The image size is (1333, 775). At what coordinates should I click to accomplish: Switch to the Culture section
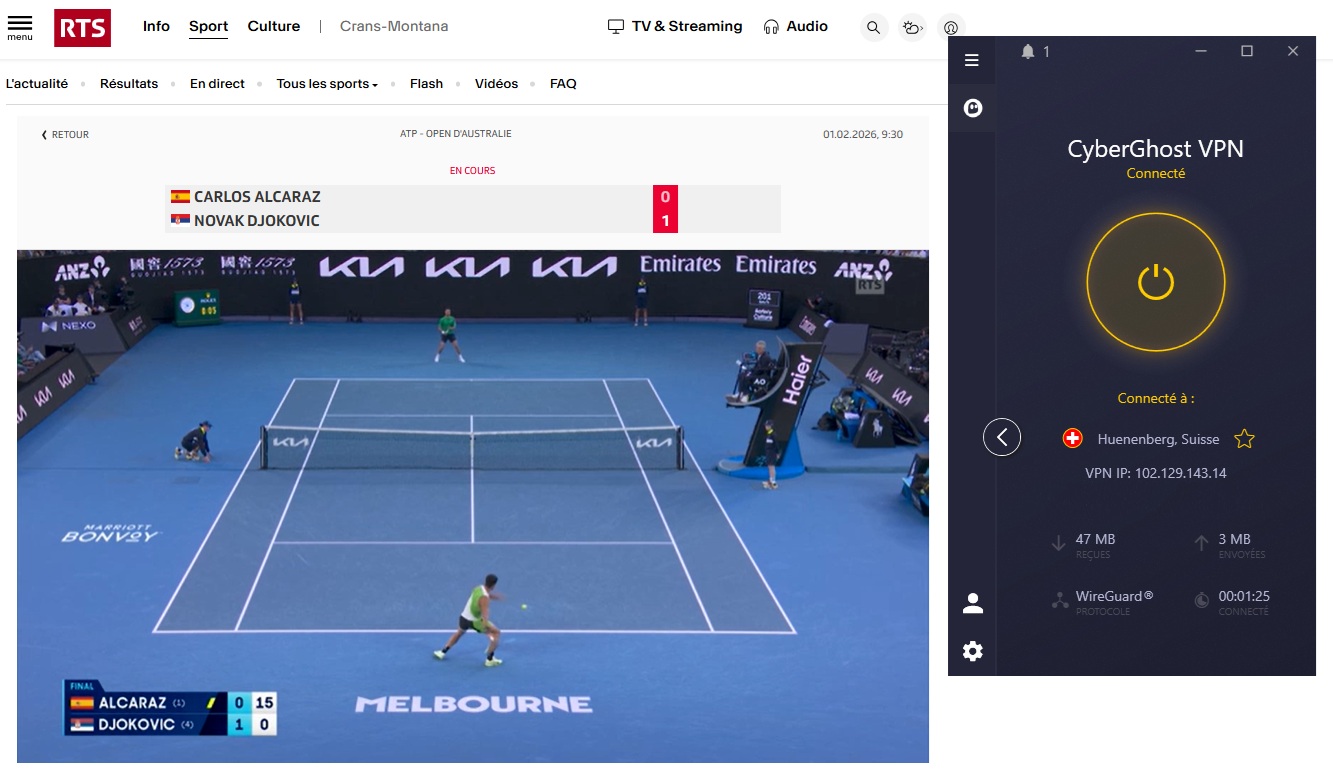273,26
